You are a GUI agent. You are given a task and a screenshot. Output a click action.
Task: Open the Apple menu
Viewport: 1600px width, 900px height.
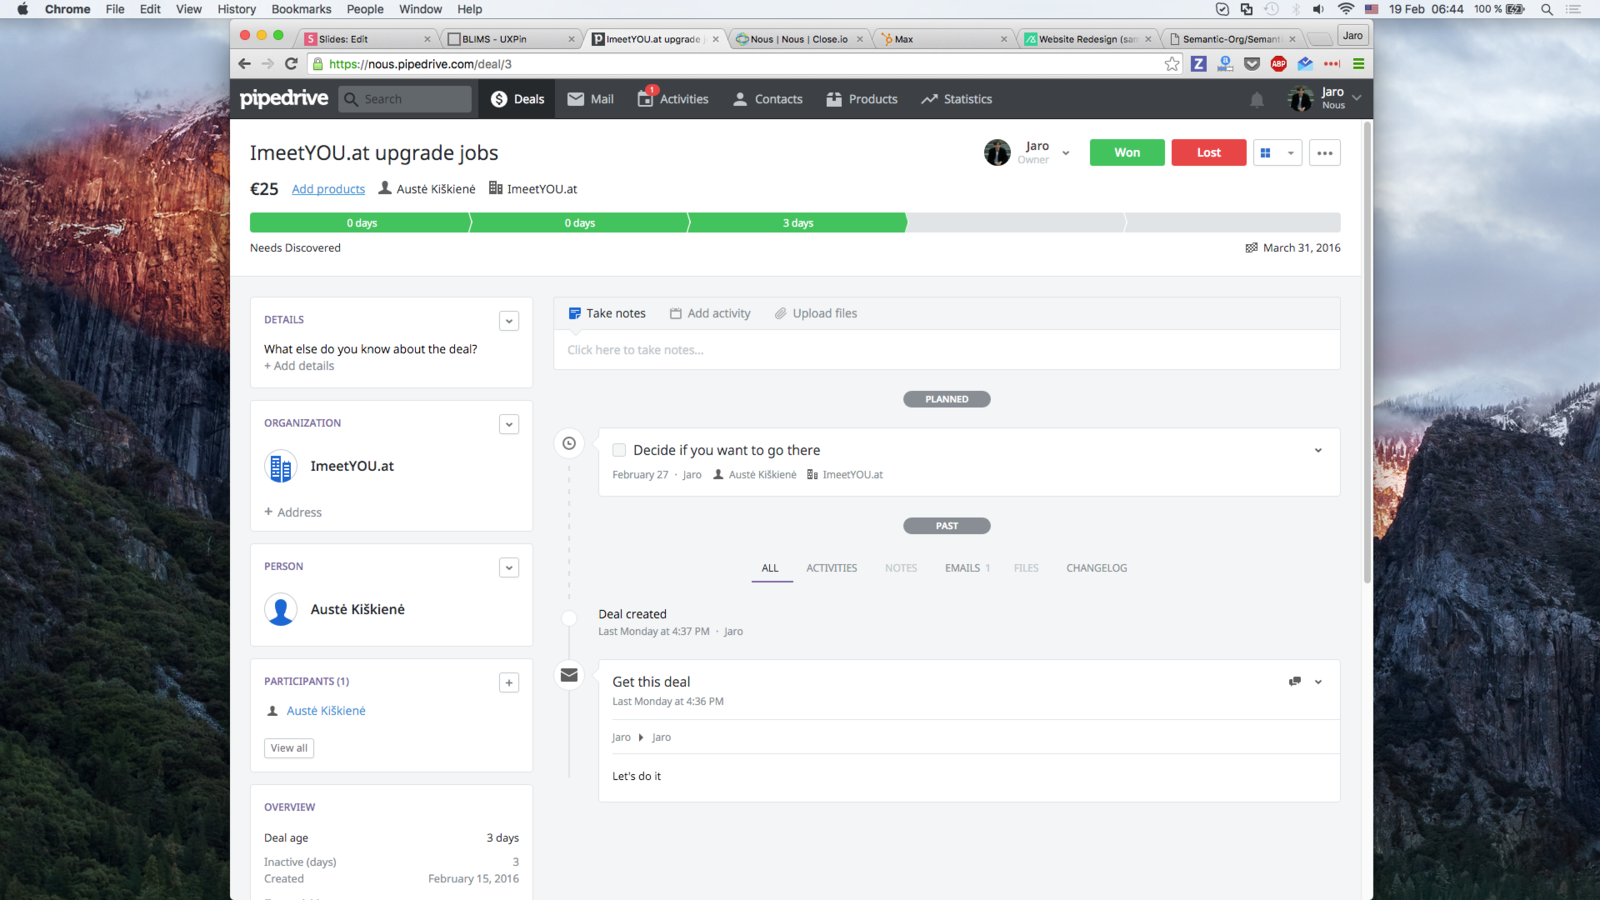coord(22,9)
